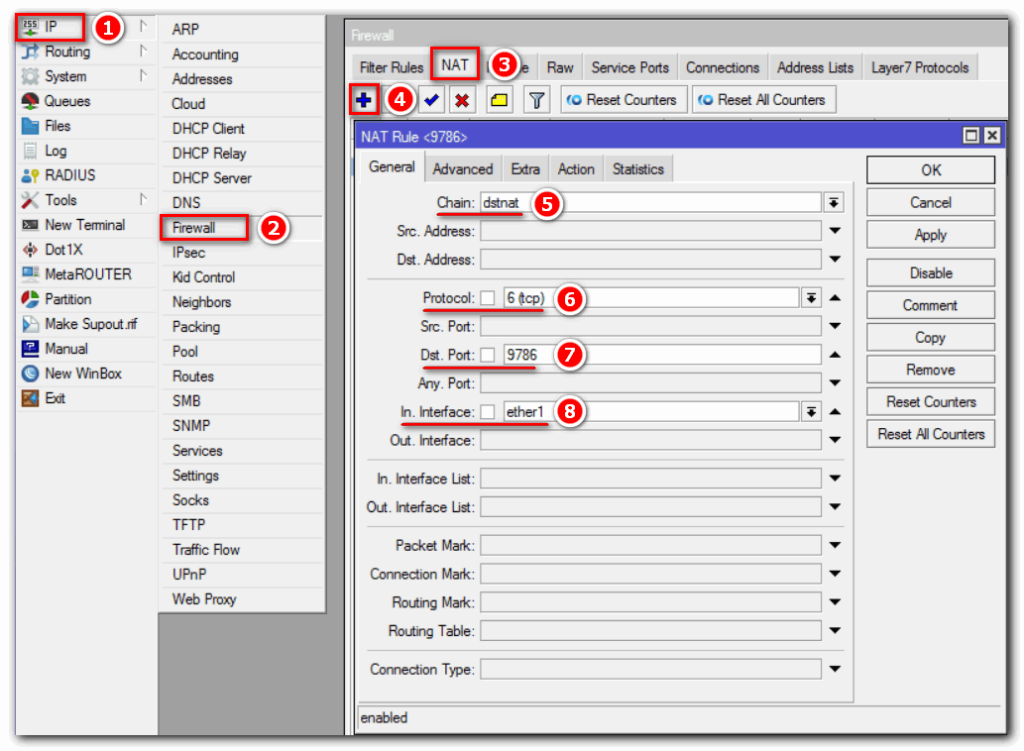Click the yellow comment note icon
Screen dimensions: 1024x751
[x=500, y=100]
